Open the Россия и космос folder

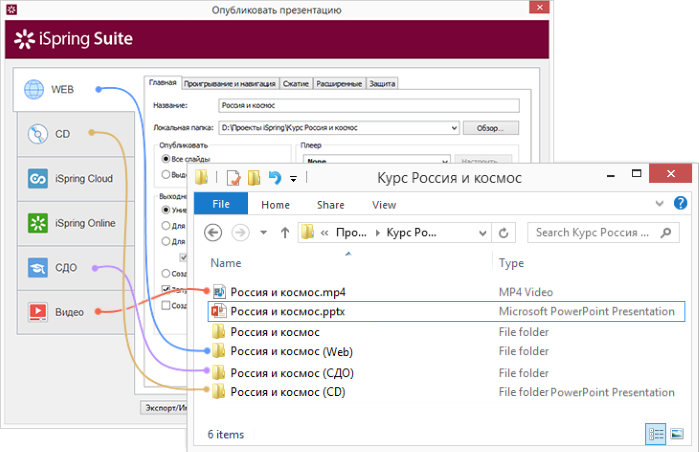tap(275, 332)
